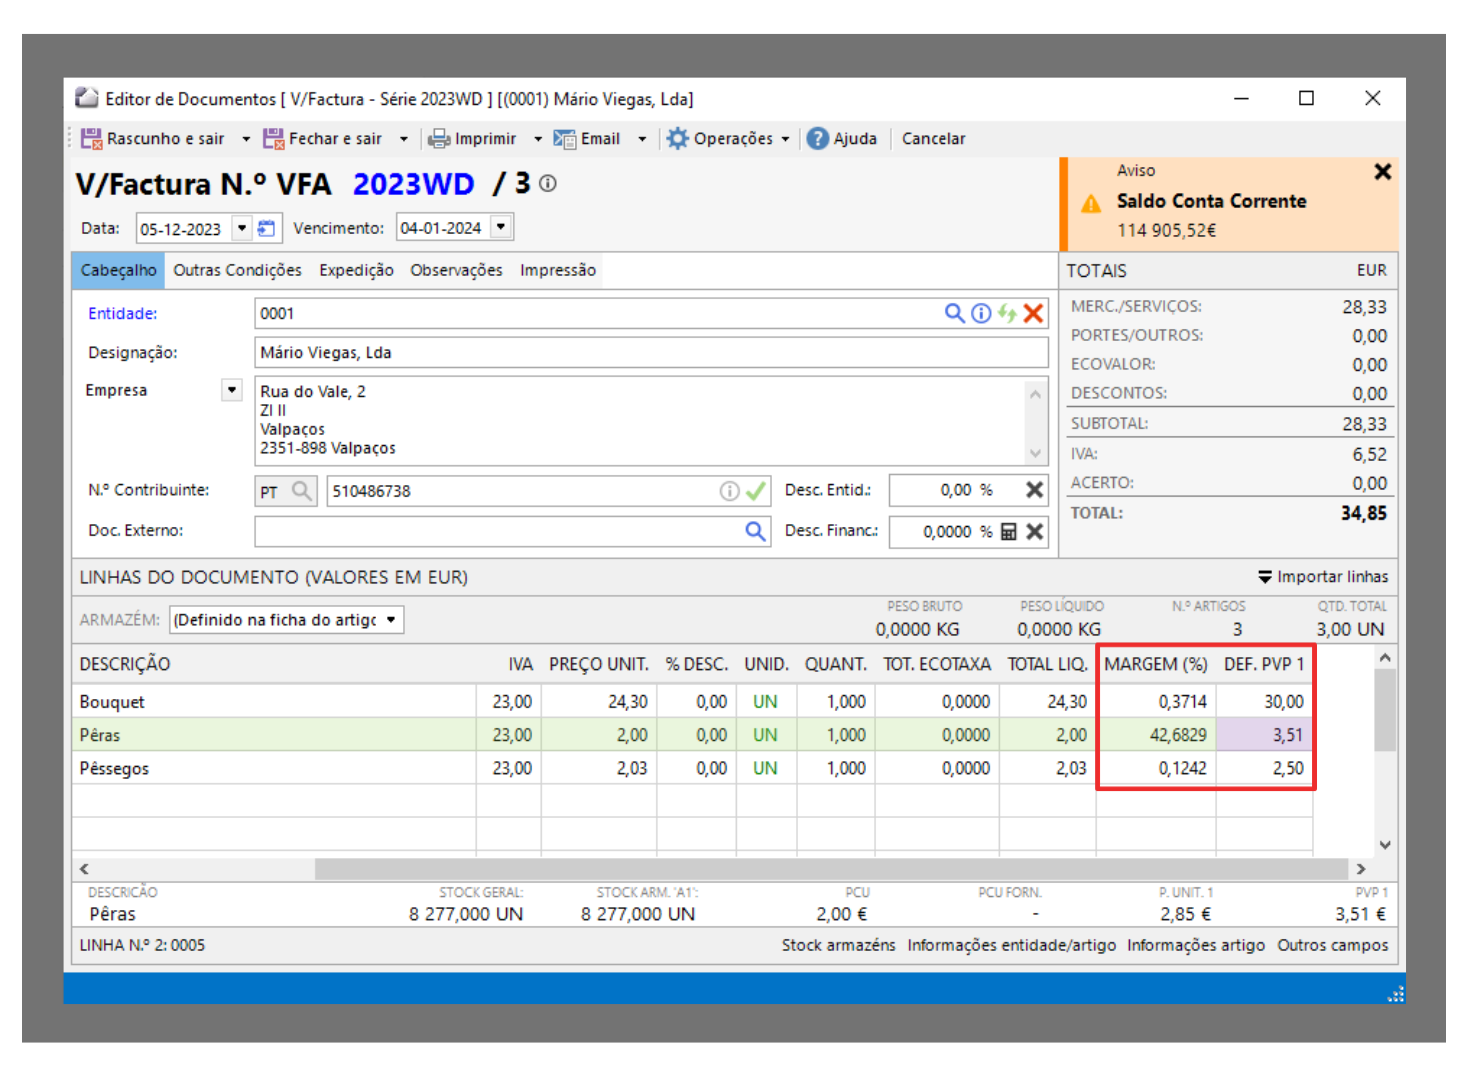This screenshot has width=1467, height=1066.
Task: Open the Informações artigo link
Action: (1195, 945)
